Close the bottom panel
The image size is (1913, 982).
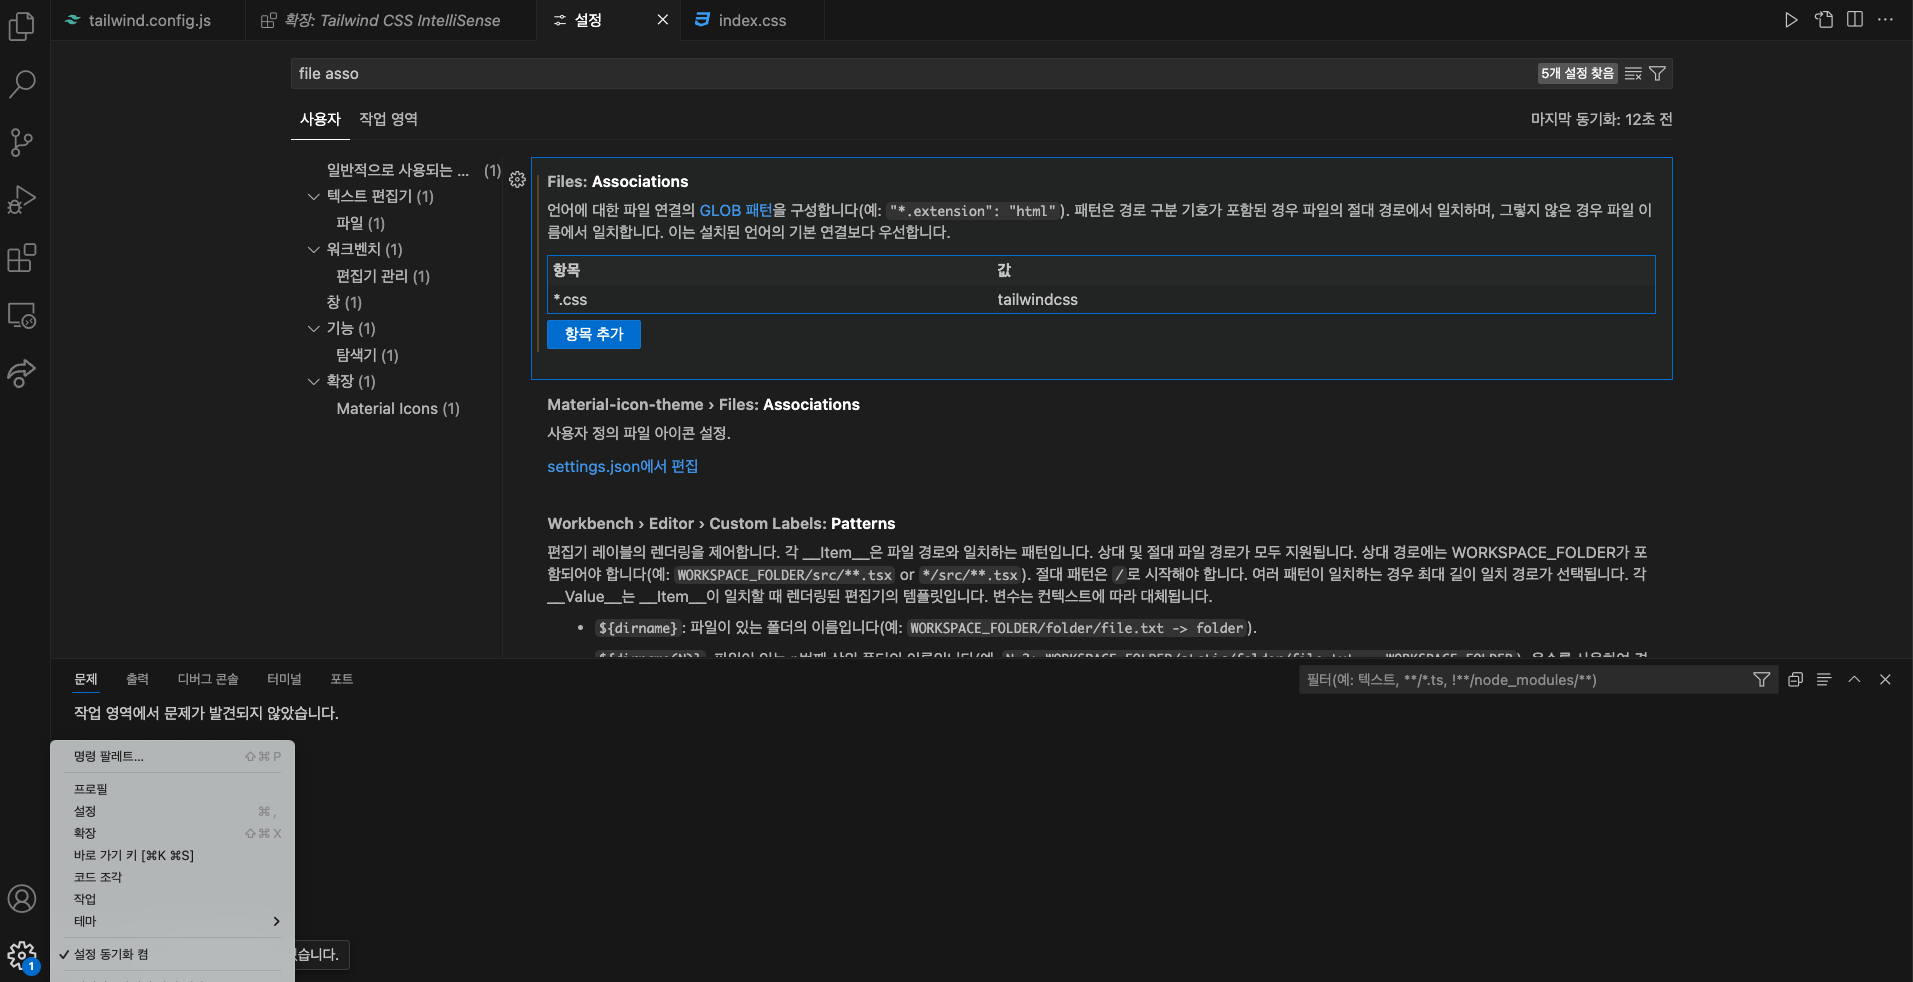point(1885,680)
